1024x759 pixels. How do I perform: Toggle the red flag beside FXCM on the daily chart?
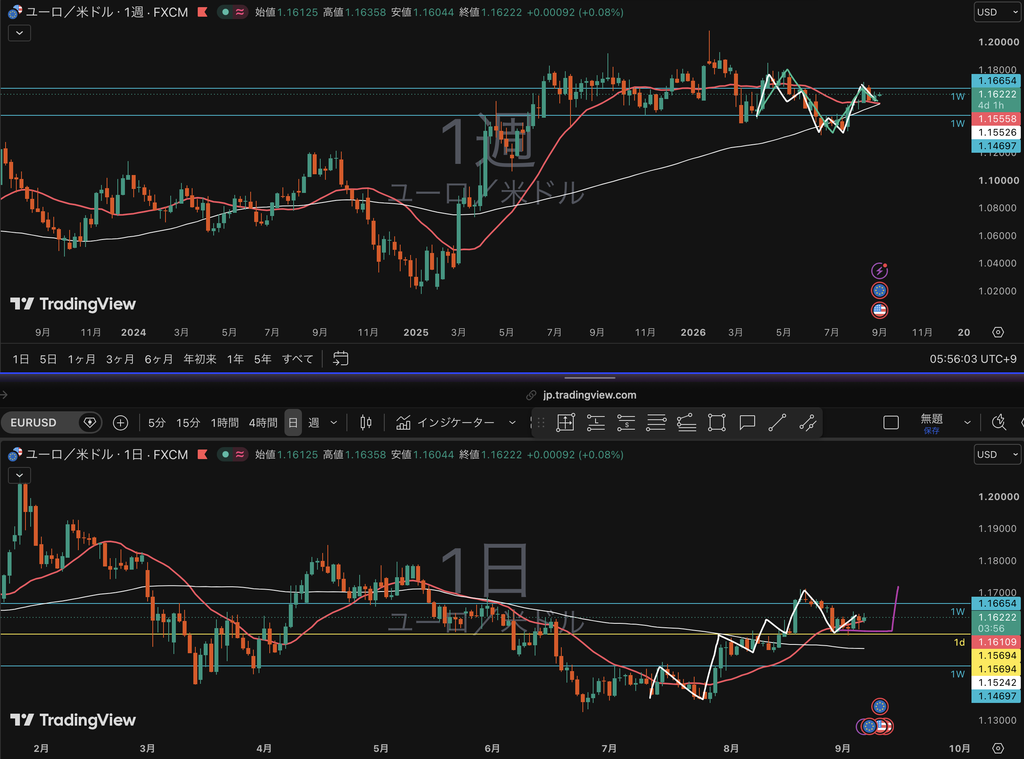pyautogui.click(x=202, y=454)
